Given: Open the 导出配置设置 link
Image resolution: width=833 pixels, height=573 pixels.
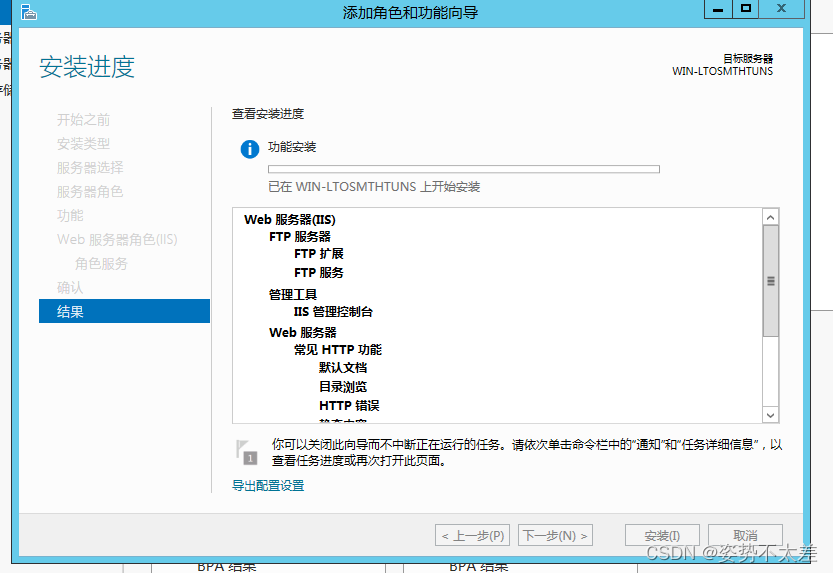Looking at the screenshot, I should tap(268, 485).
